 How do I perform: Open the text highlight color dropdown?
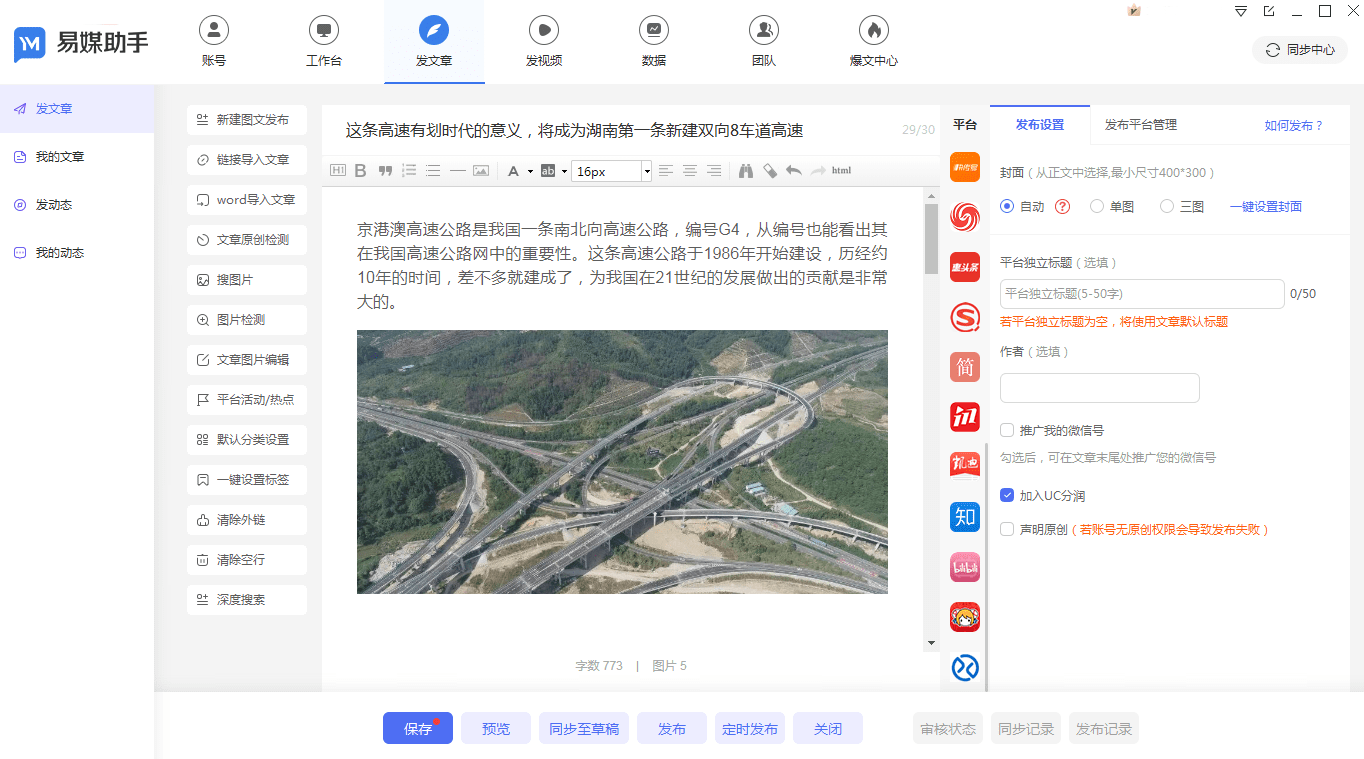coord(565,170)
